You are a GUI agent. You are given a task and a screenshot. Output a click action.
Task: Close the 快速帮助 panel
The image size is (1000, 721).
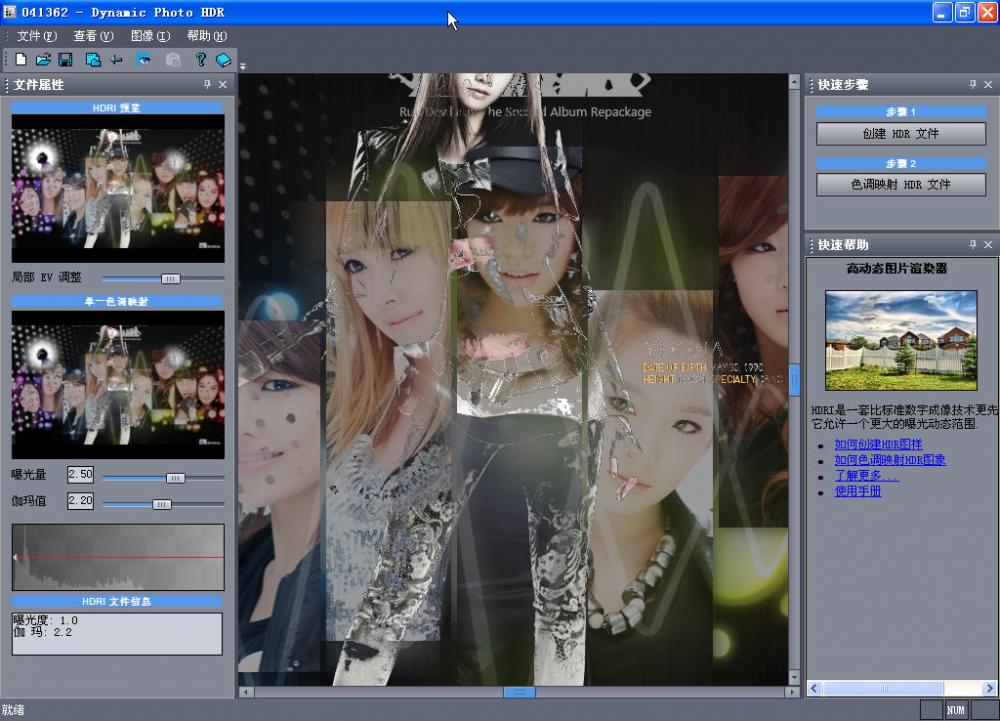click(988, 244)
